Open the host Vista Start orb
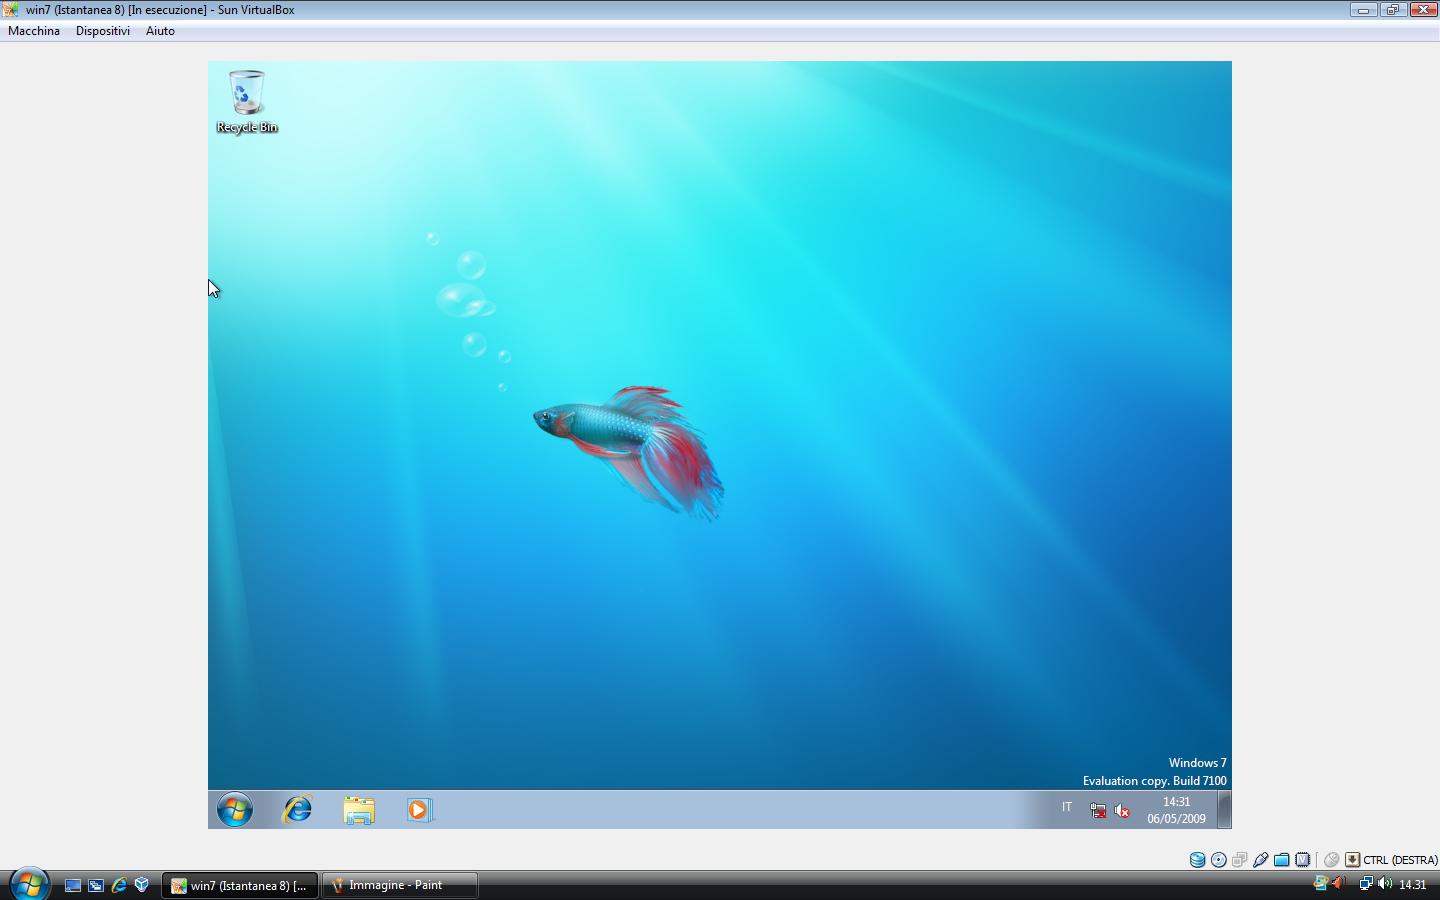The image size is (1440, 900). 28,884
